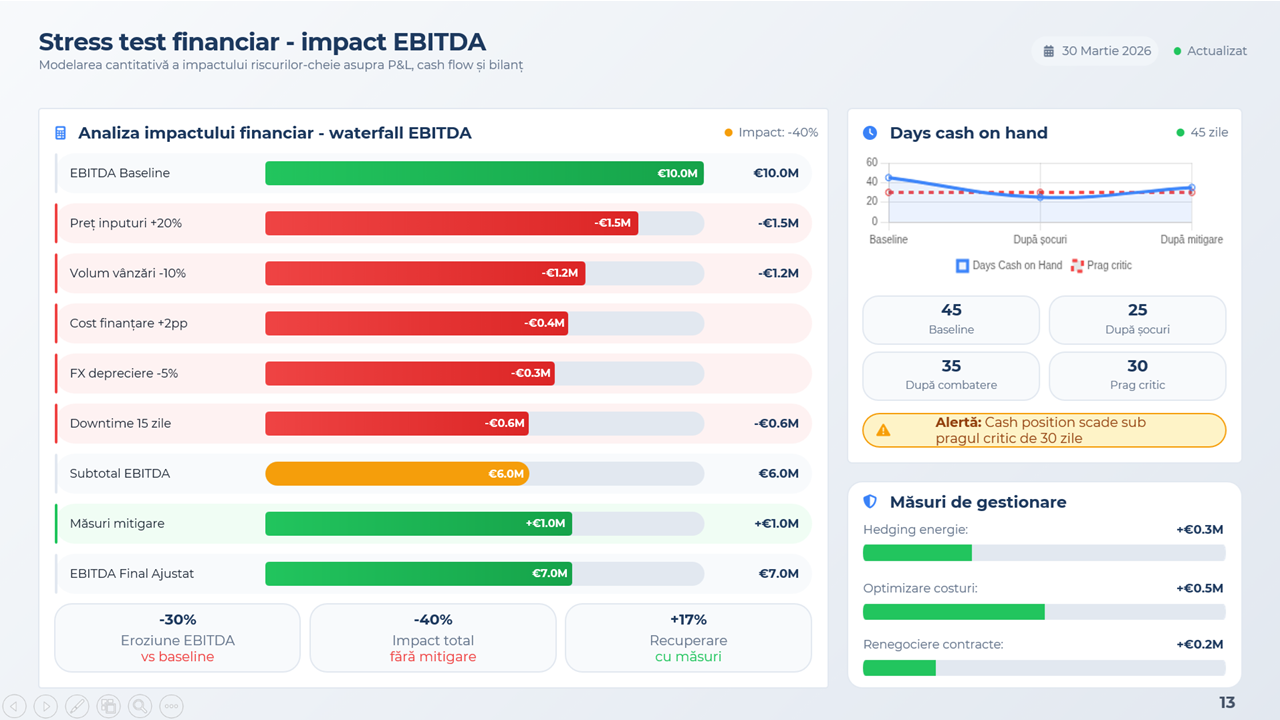Open the -30% Eroziune EBITDA card
This screenshot has height=720, width=1280.
tap(177, 638)
